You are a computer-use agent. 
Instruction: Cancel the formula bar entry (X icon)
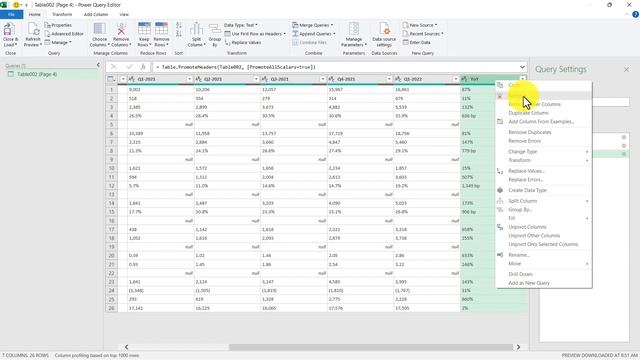(113, 67)
